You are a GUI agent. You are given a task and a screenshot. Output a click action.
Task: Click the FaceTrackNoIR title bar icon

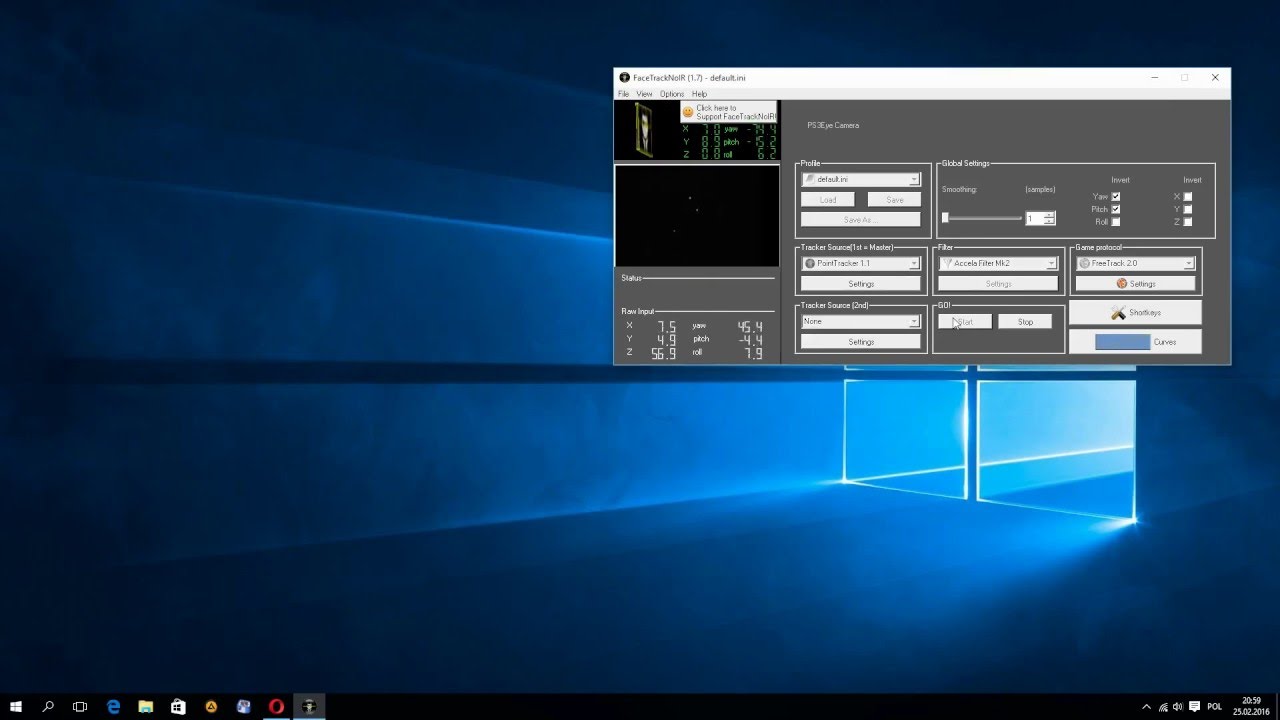coord(624,77)
